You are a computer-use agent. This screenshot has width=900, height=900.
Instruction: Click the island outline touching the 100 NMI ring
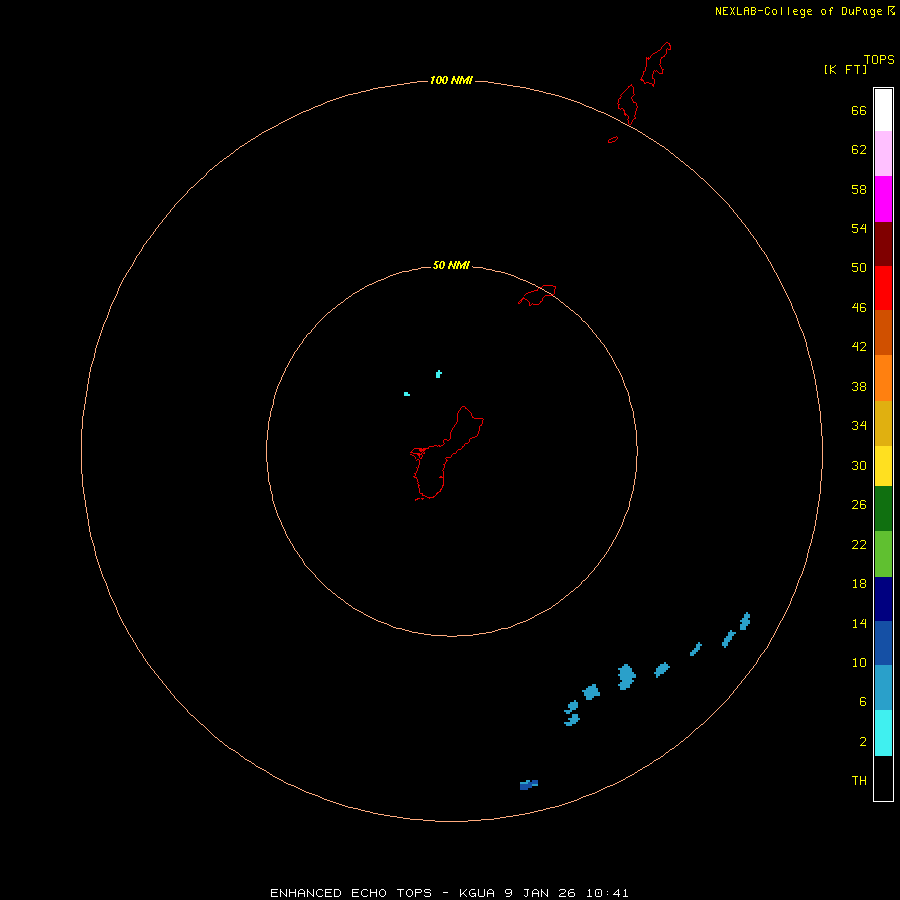(628, 104)
